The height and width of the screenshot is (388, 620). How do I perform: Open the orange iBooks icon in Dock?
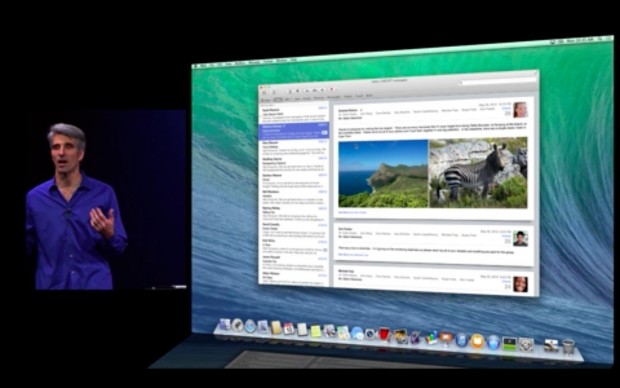(477, 341)
